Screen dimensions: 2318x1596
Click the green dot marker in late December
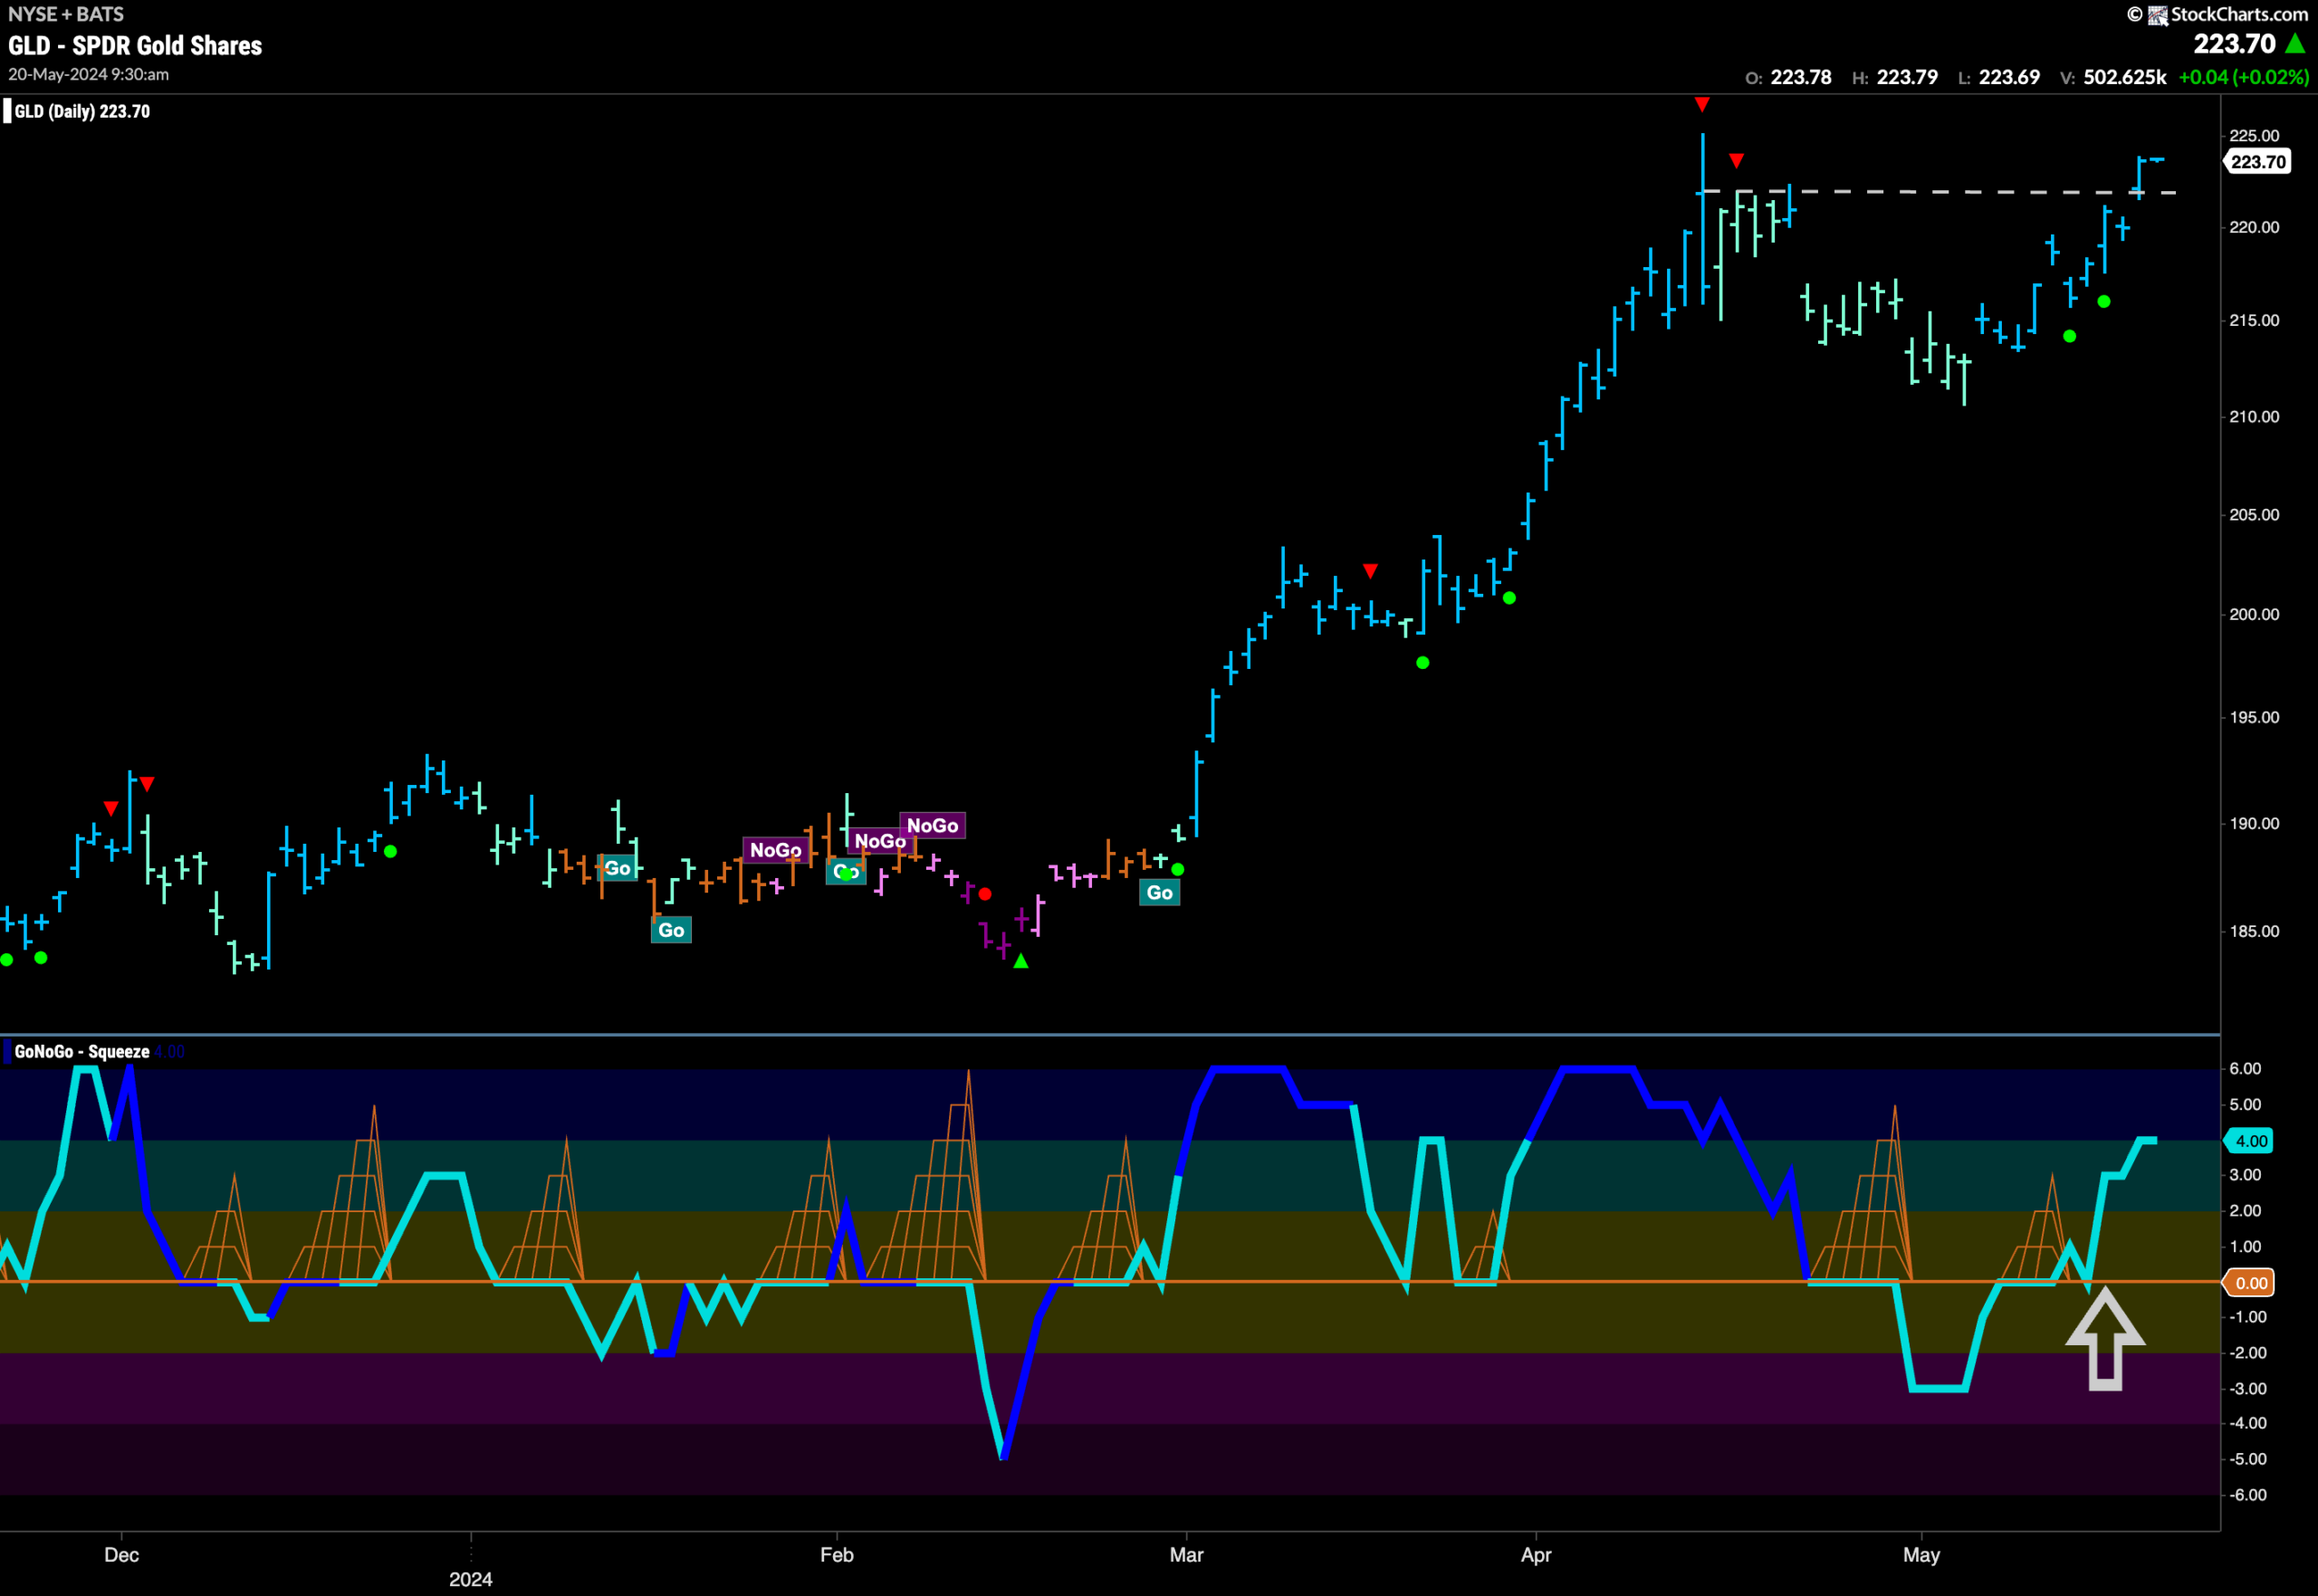coord(391,852)
